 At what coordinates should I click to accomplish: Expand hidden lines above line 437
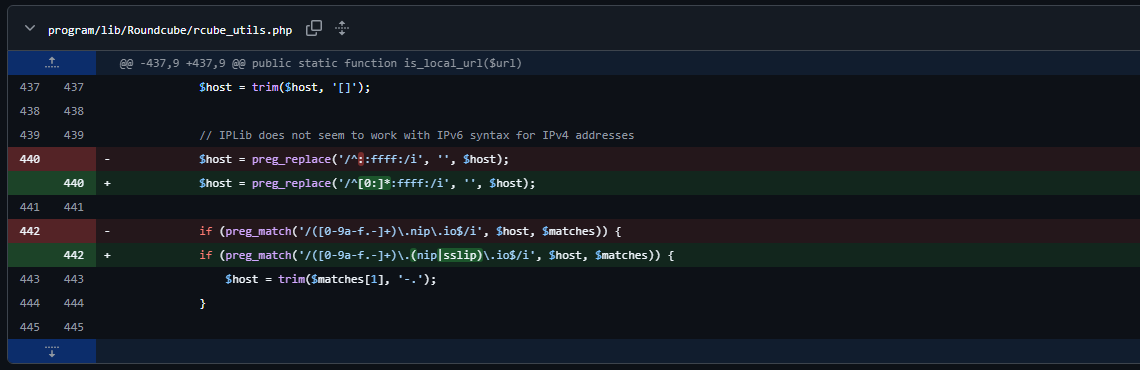(52, 63)
